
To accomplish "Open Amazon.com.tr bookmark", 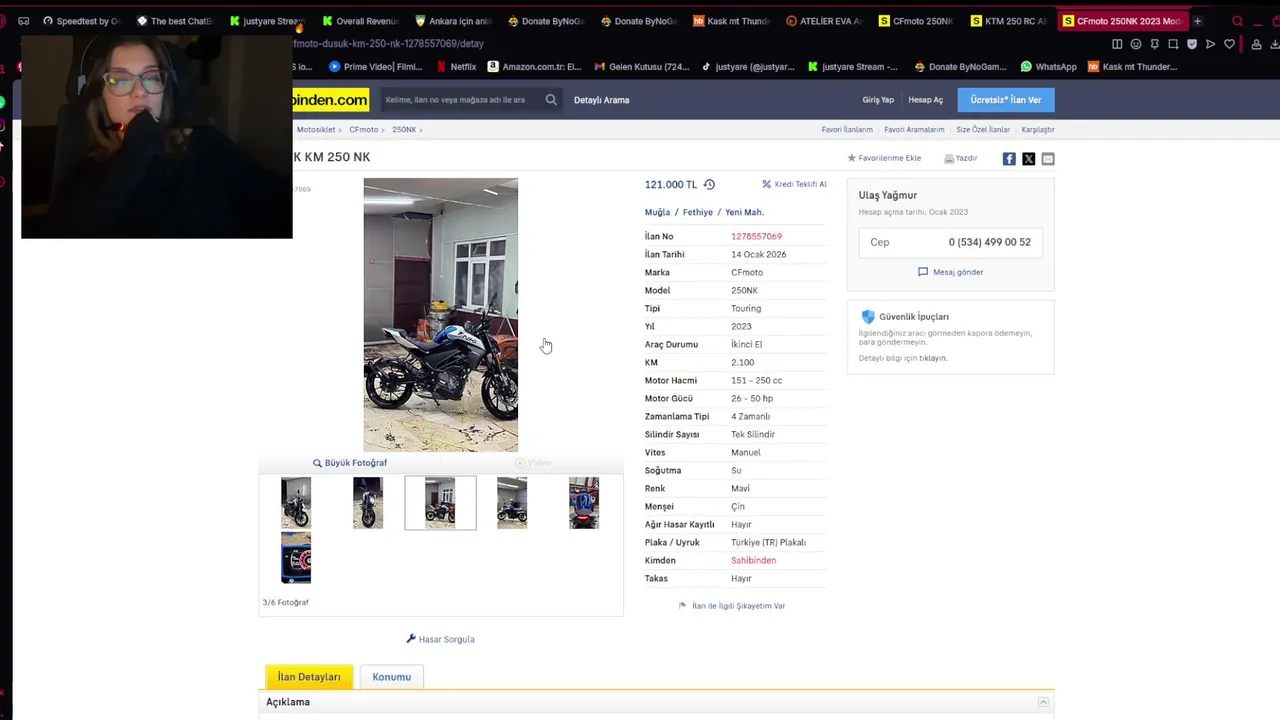I will 534,67.
